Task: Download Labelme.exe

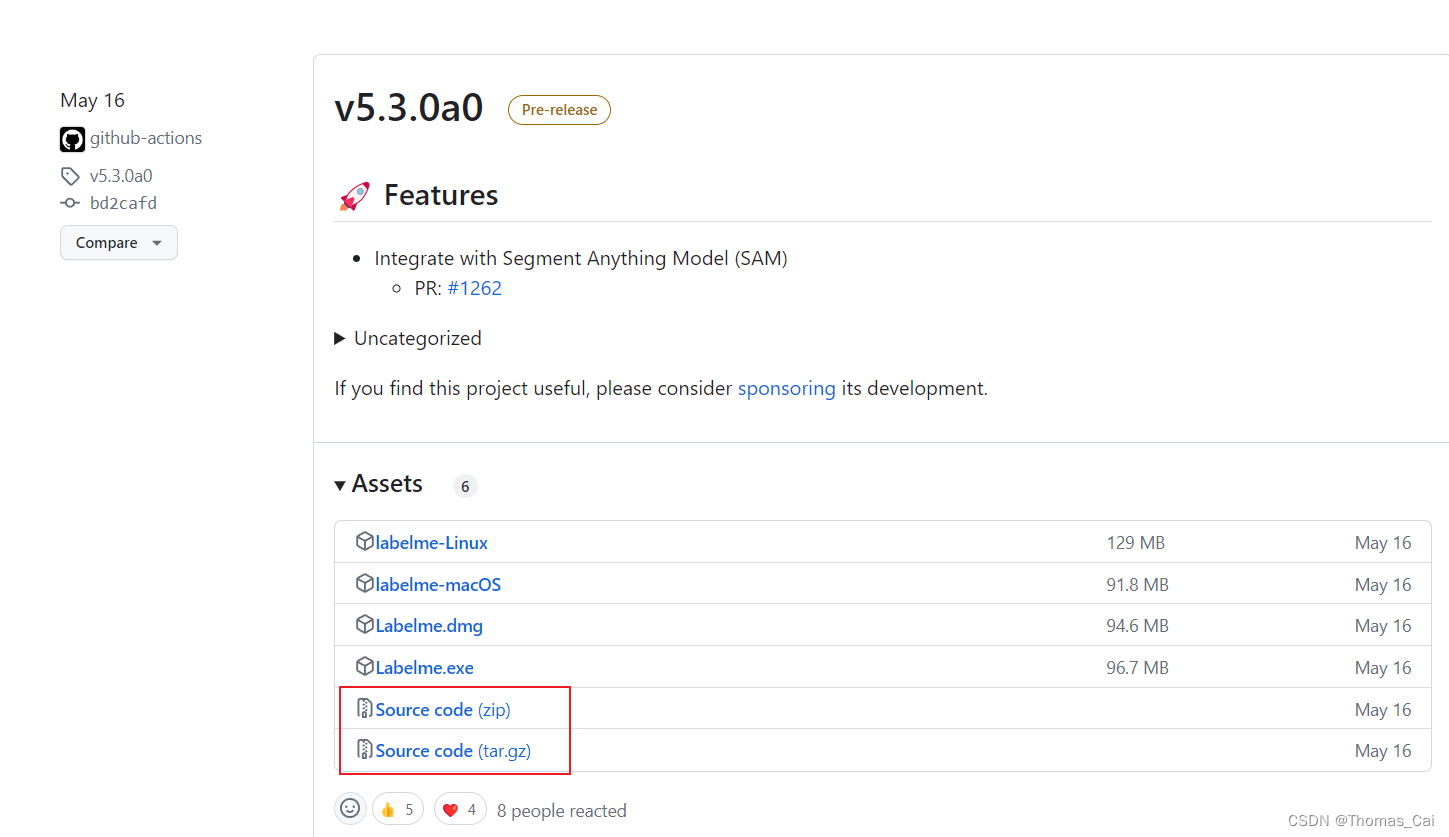Action: pos(425,668)
